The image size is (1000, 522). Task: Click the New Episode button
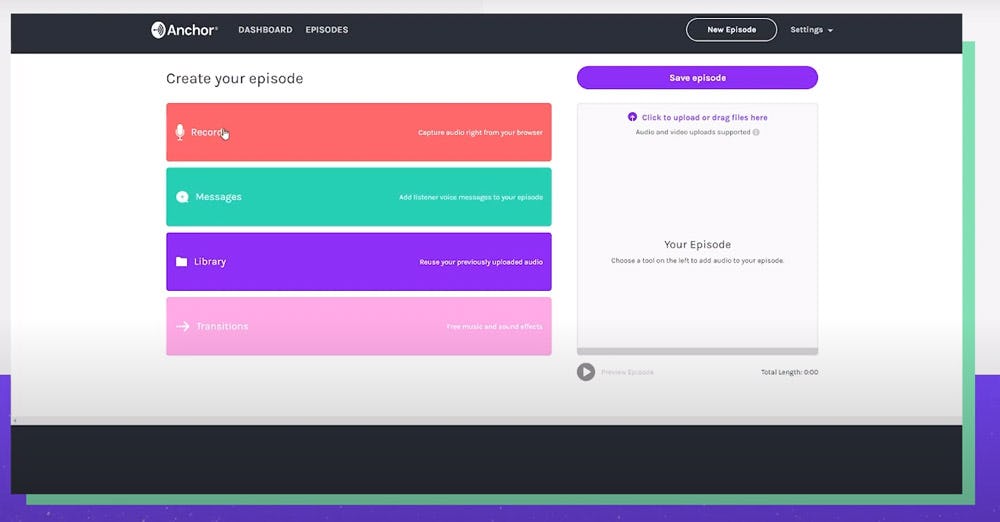(x=731, y=30)
